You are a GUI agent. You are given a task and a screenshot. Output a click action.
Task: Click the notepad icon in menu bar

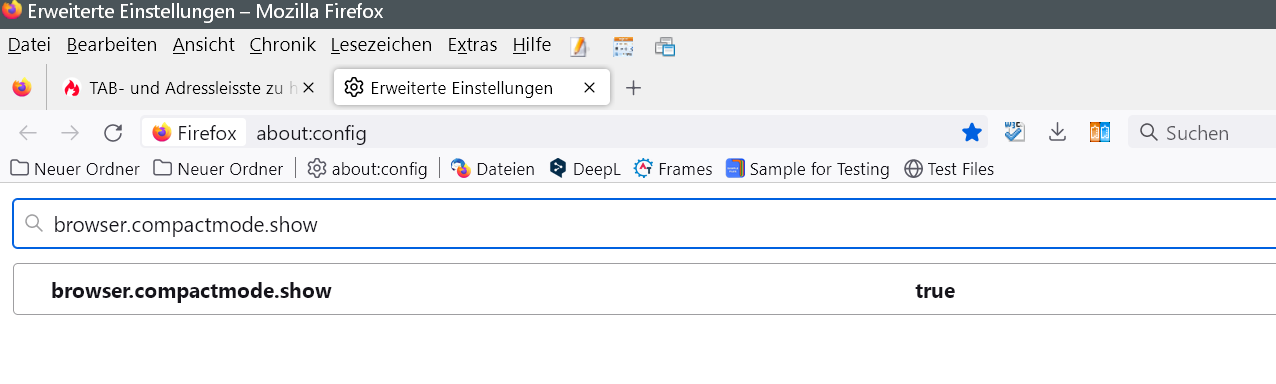(579, 46)
